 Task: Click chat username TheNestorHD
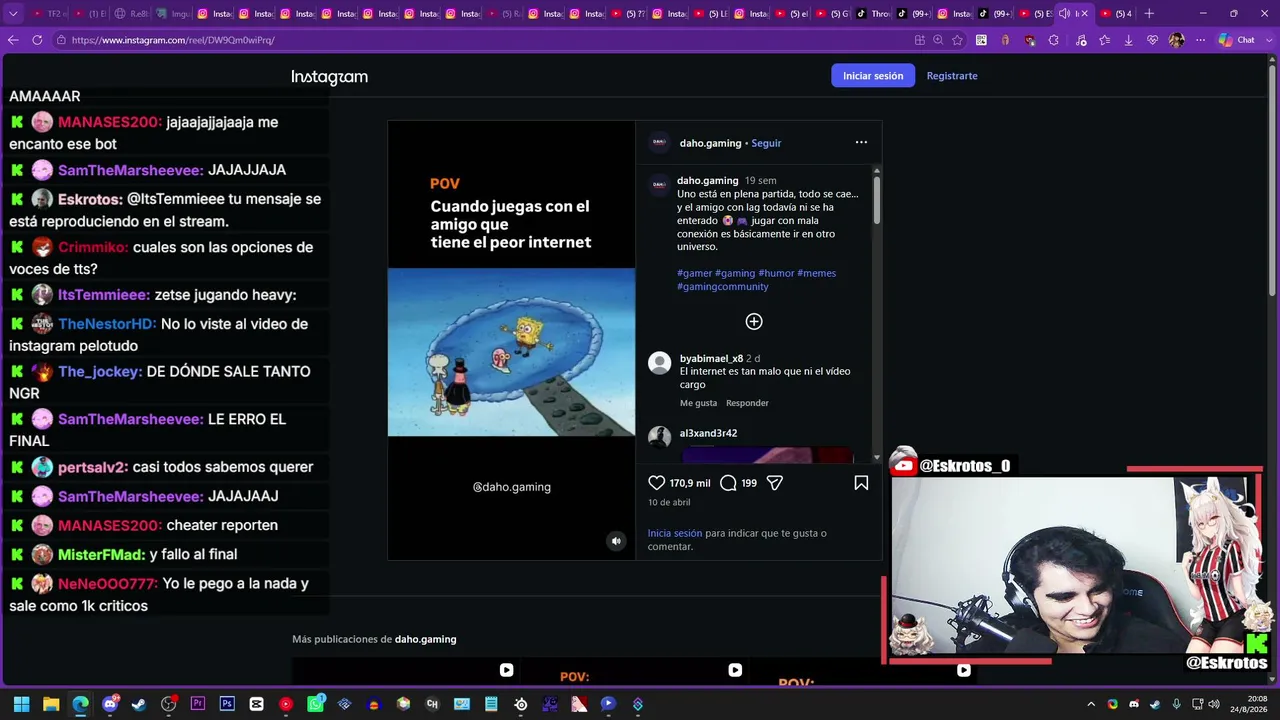tap(107, 324)
